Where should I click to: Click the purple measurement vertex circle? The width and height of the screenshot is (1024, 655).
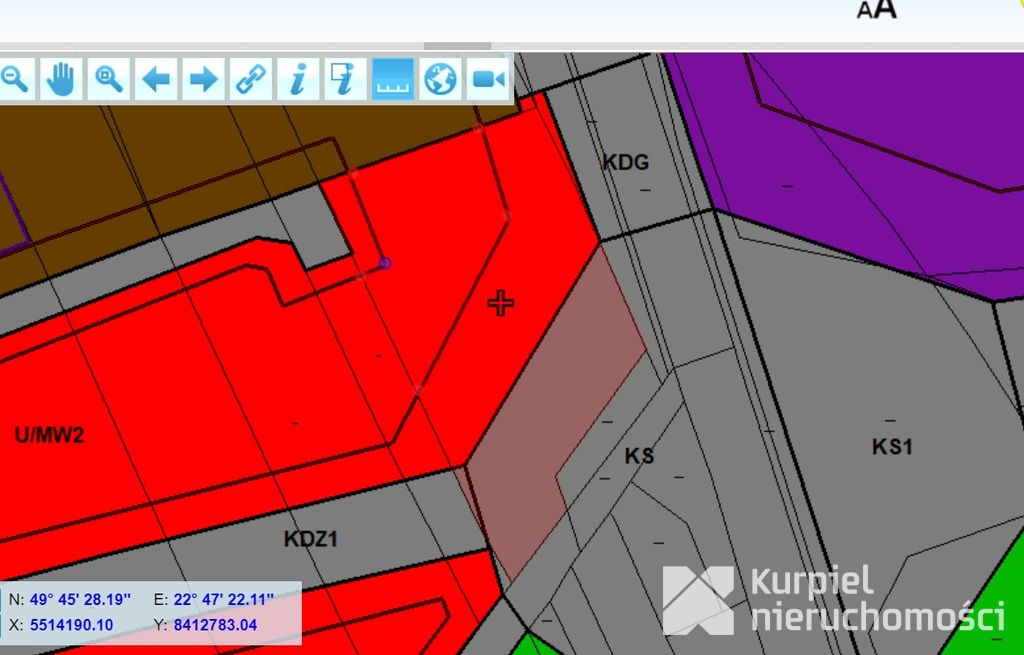pyautogui.click(x=385, y=263)
